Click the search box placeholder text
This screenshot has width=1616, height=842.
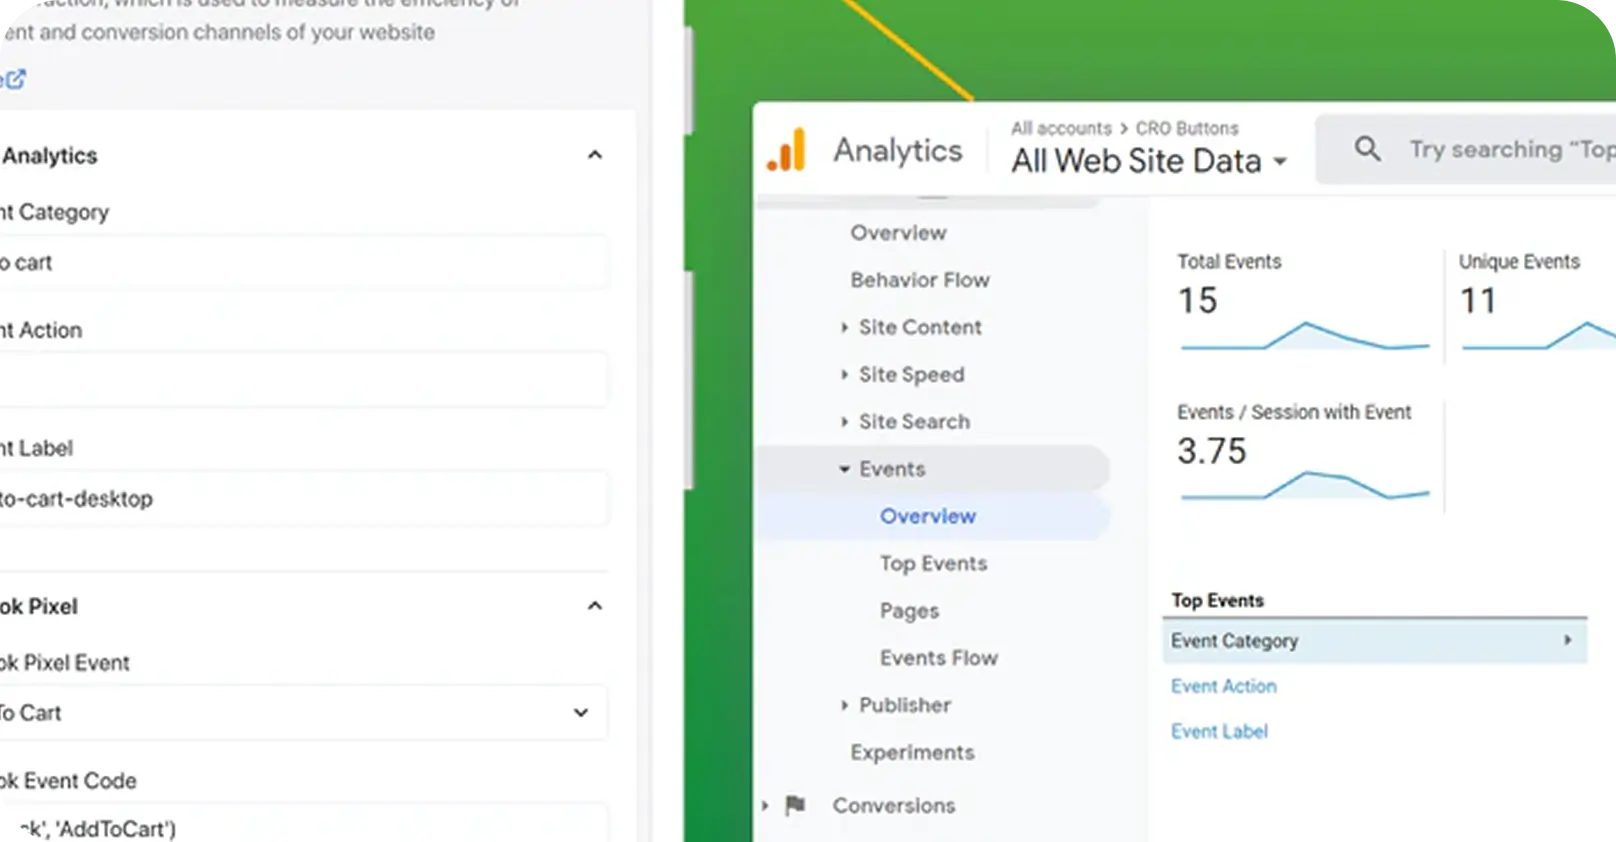[1510, 150]
